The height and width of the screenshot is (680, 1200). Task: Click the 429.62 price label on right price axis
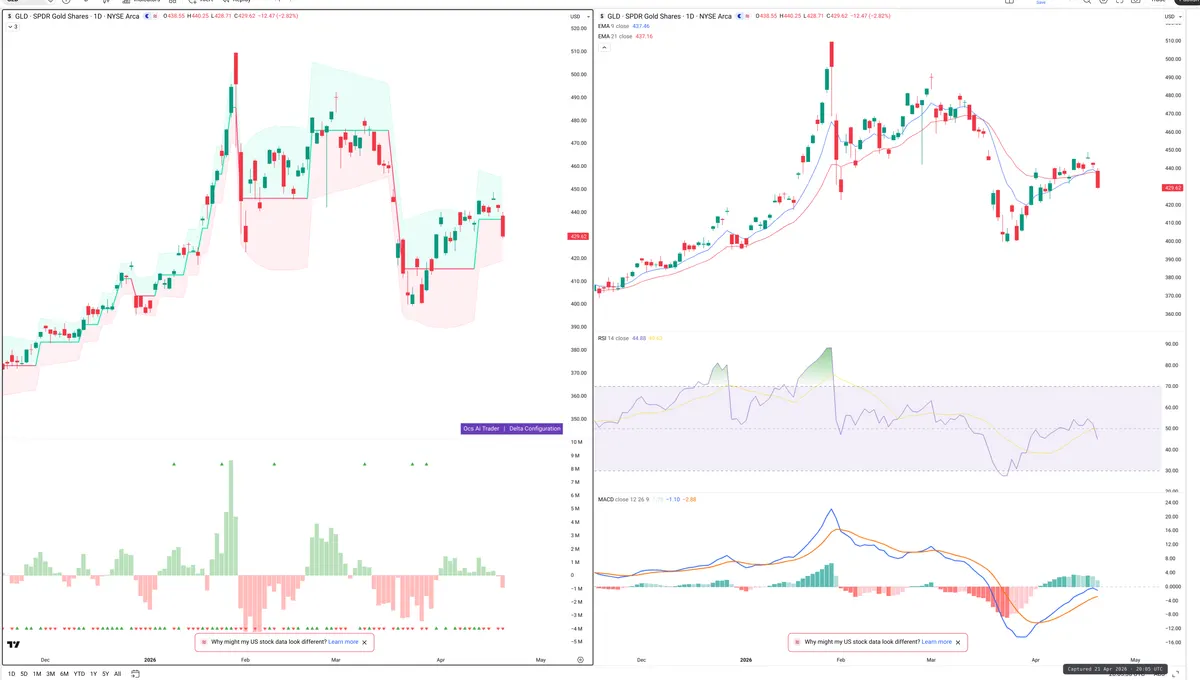coord(1173,188)
